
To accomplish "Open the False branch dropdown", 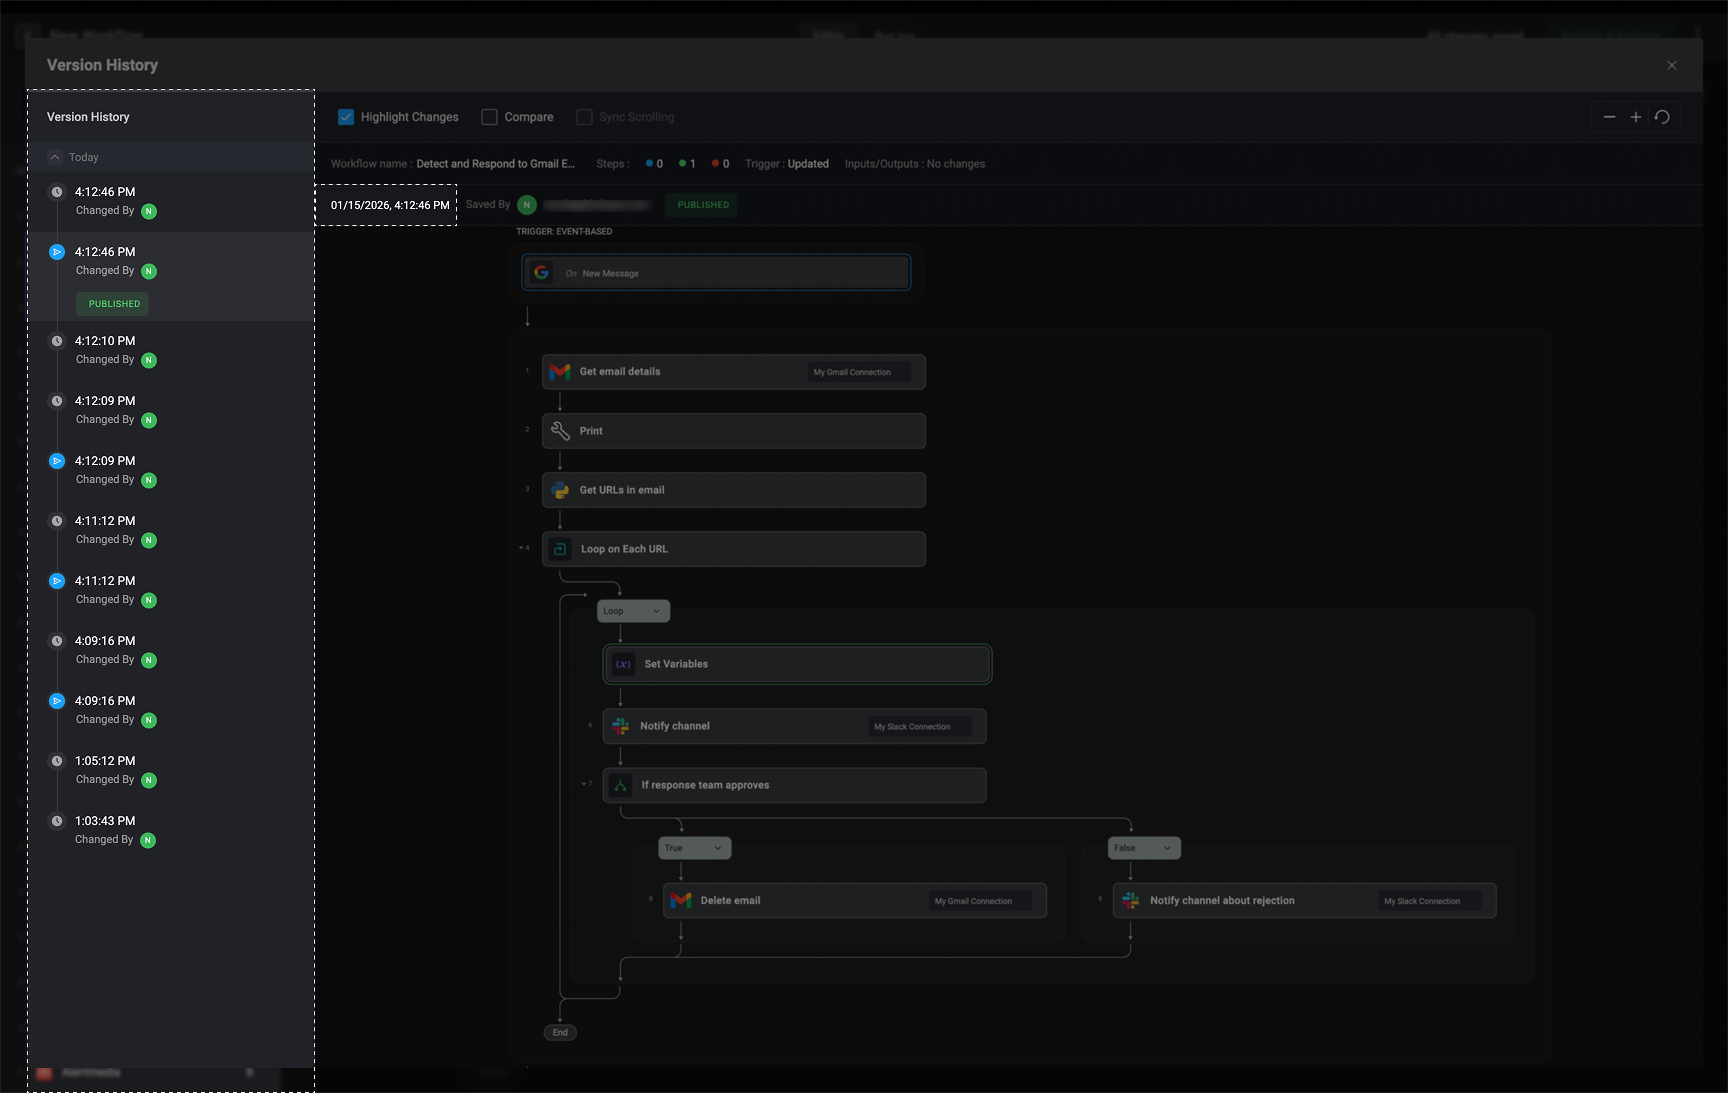I will [x=1144, y=848].
